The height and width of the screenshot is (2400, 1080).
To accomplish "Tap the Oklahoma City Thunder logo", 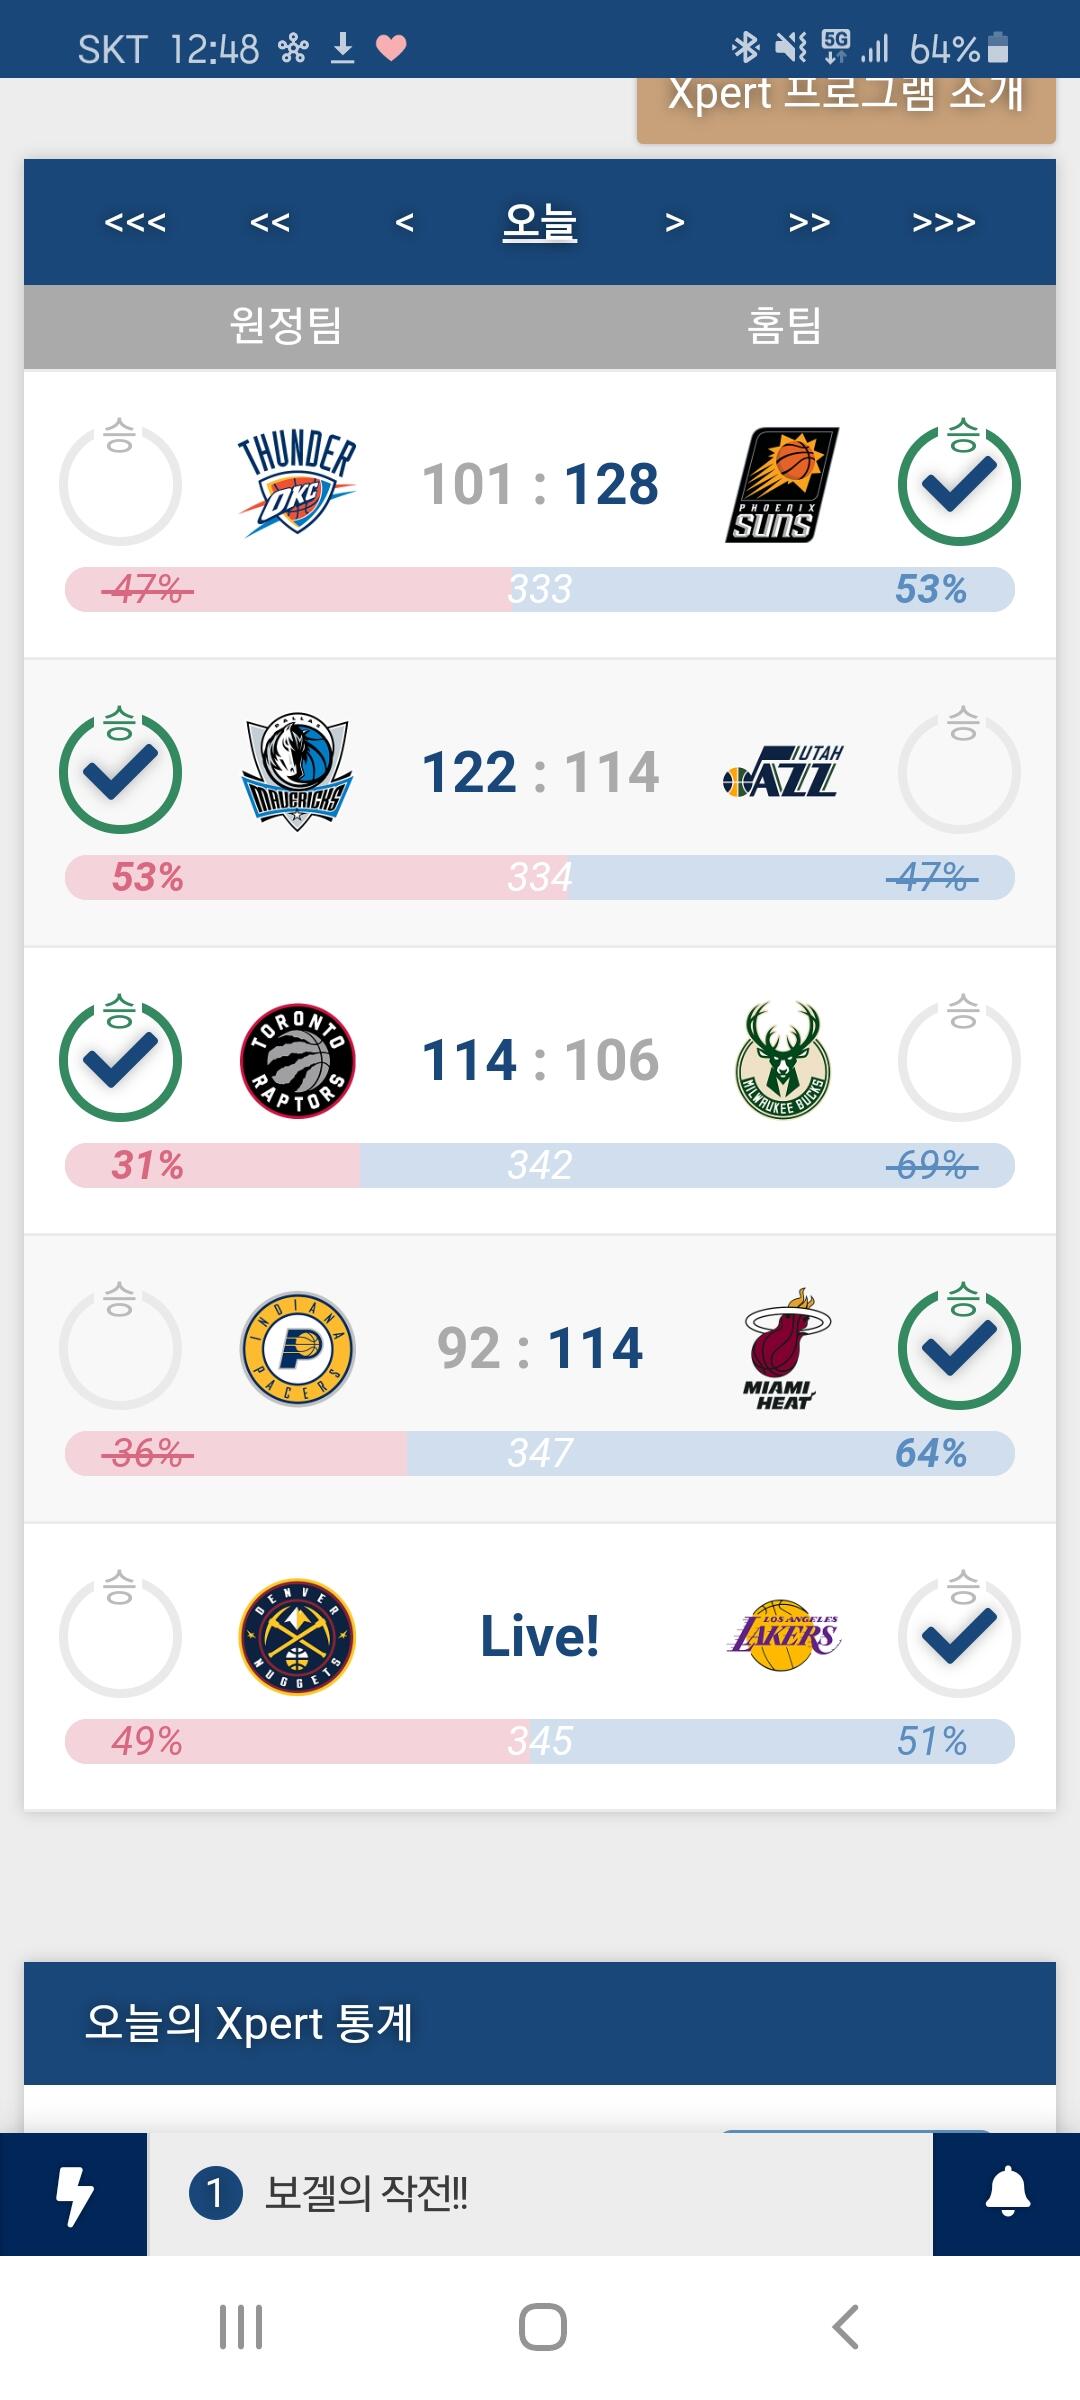I will click(297, 485).
